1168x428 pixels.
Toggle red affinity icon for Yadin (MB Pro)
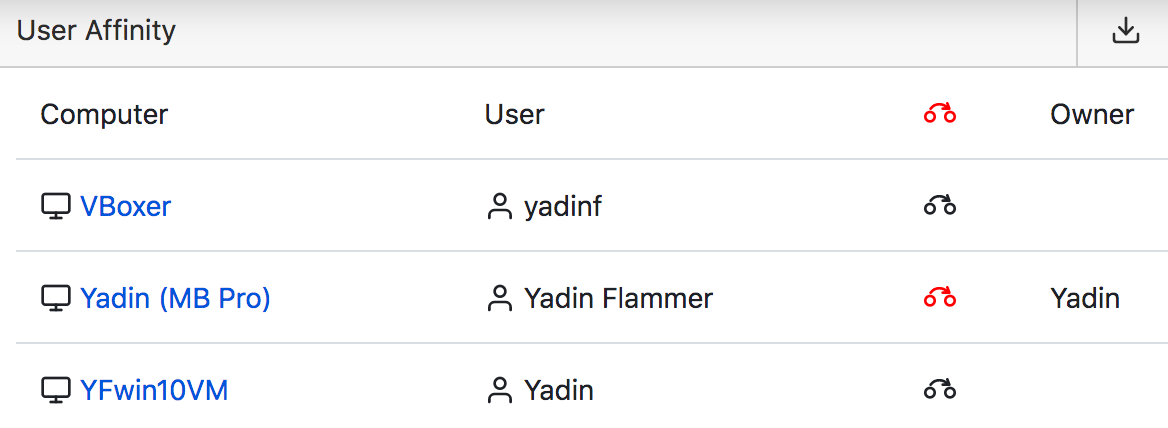click(939, 298)
